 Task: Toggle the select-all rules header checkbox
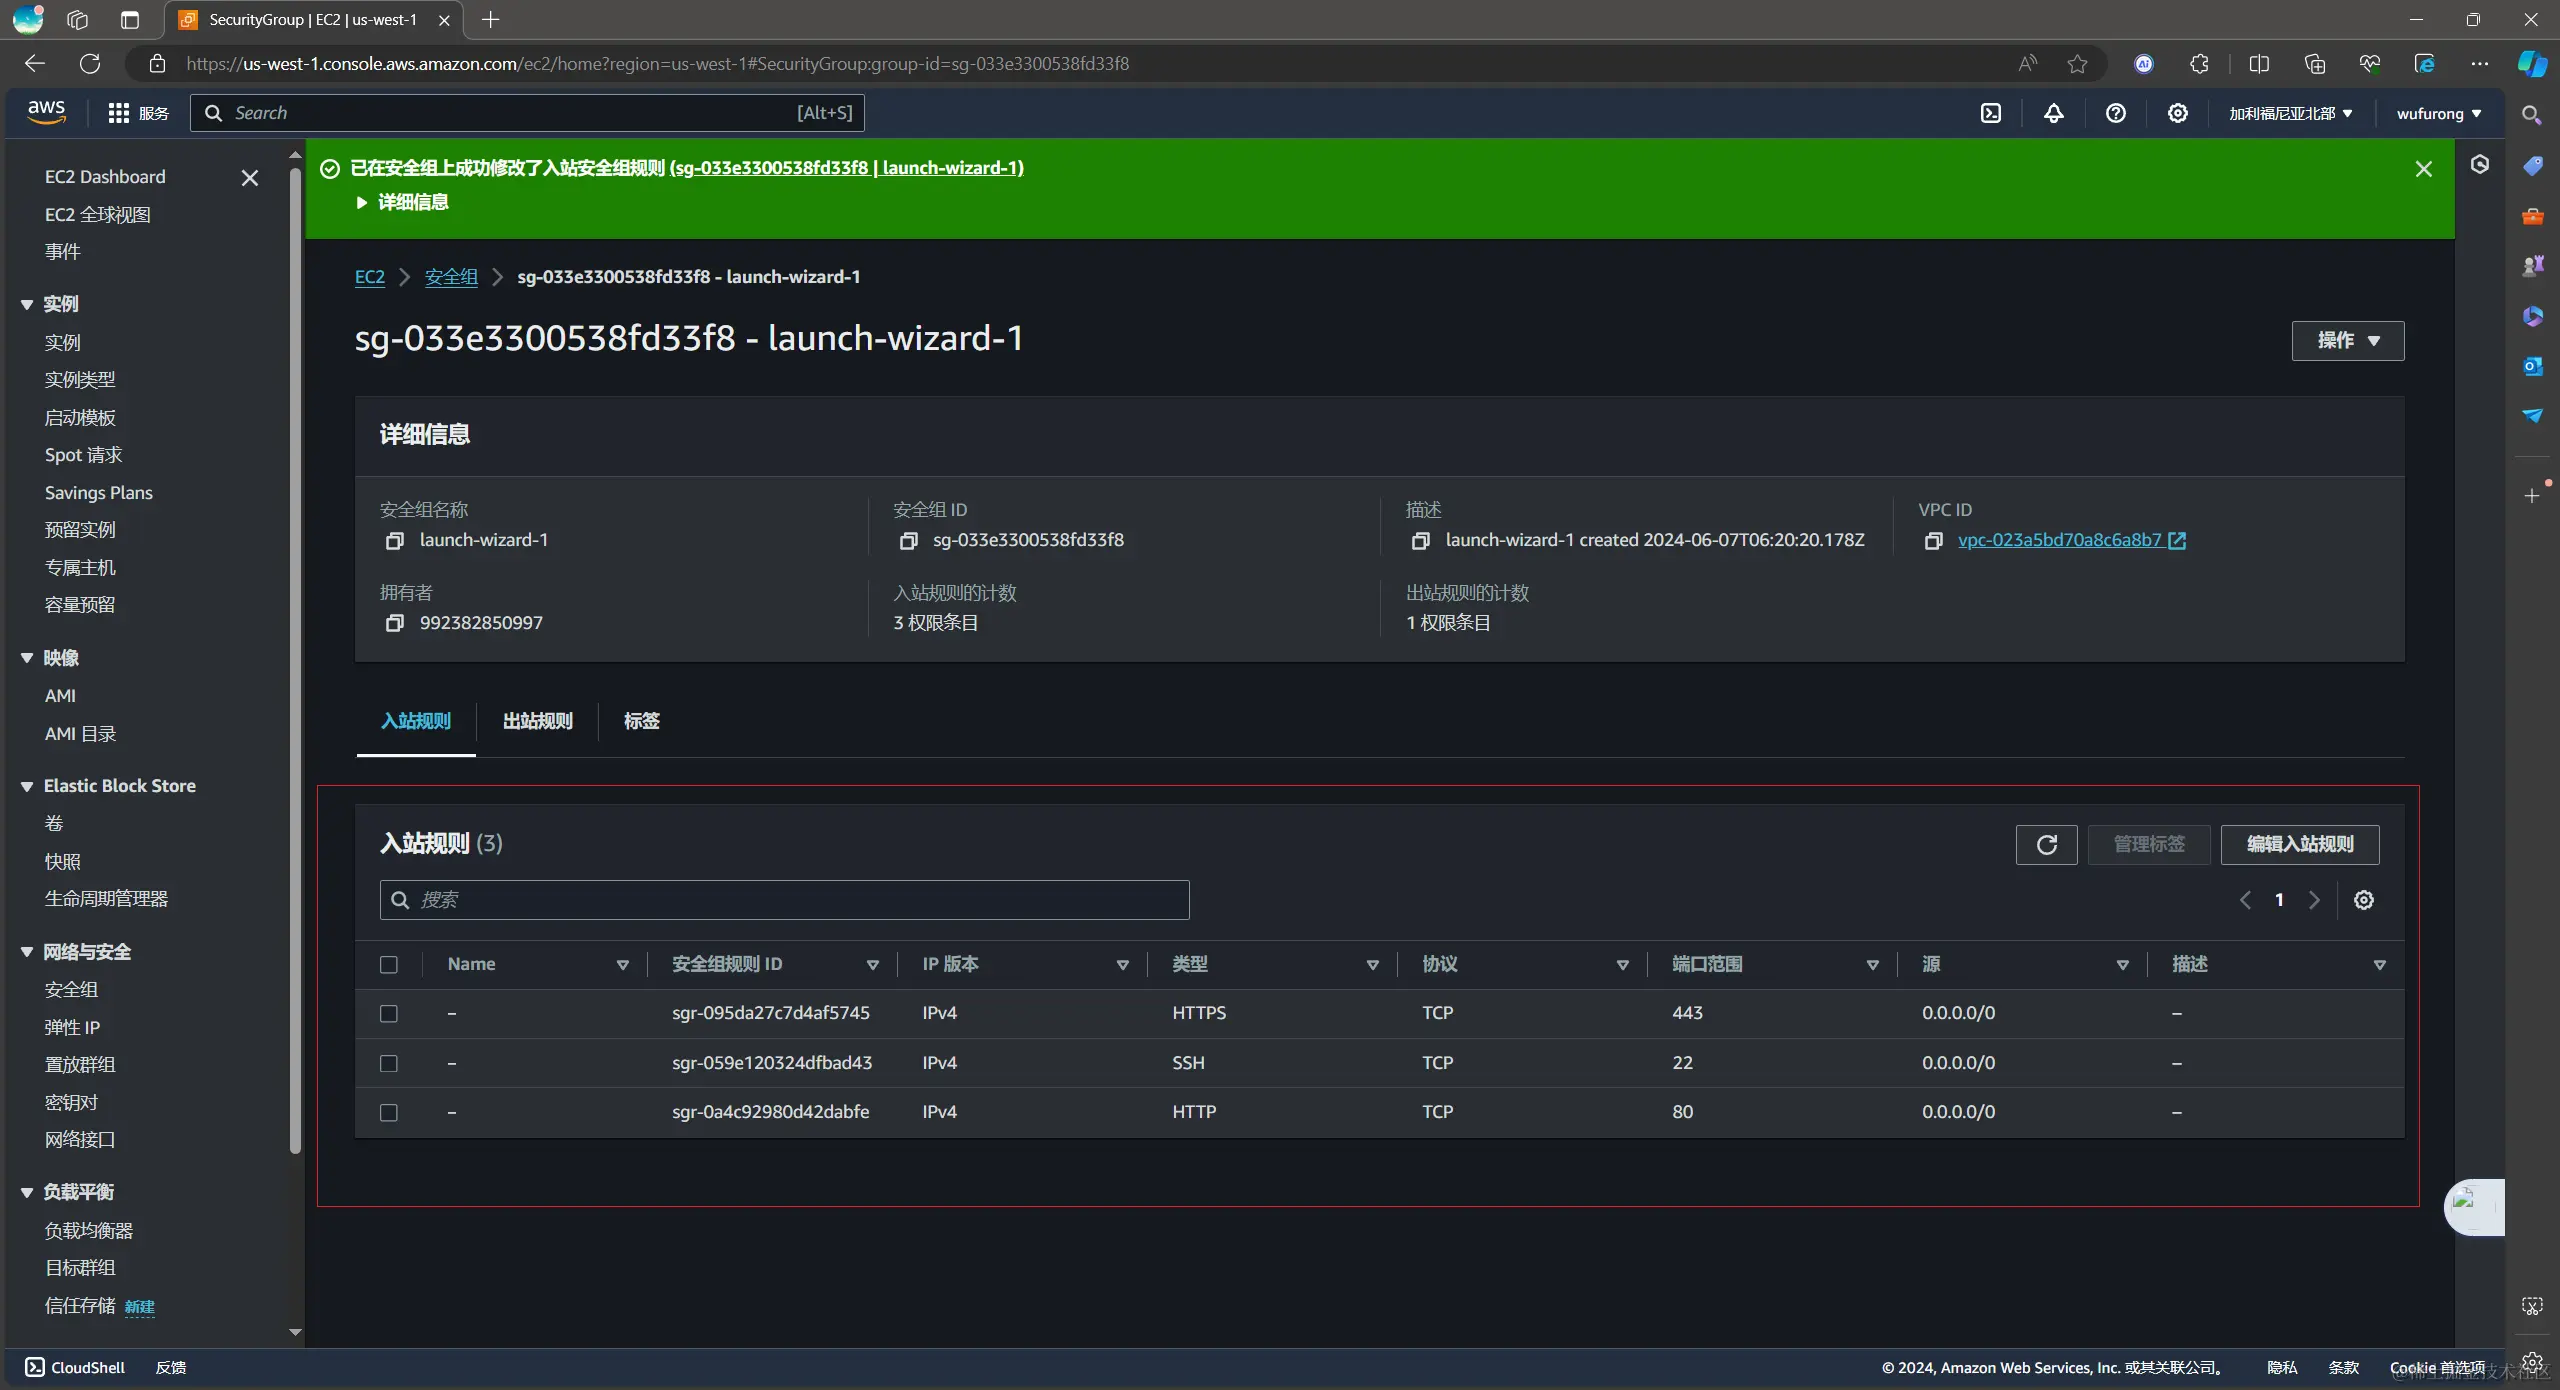coord(389,965)
